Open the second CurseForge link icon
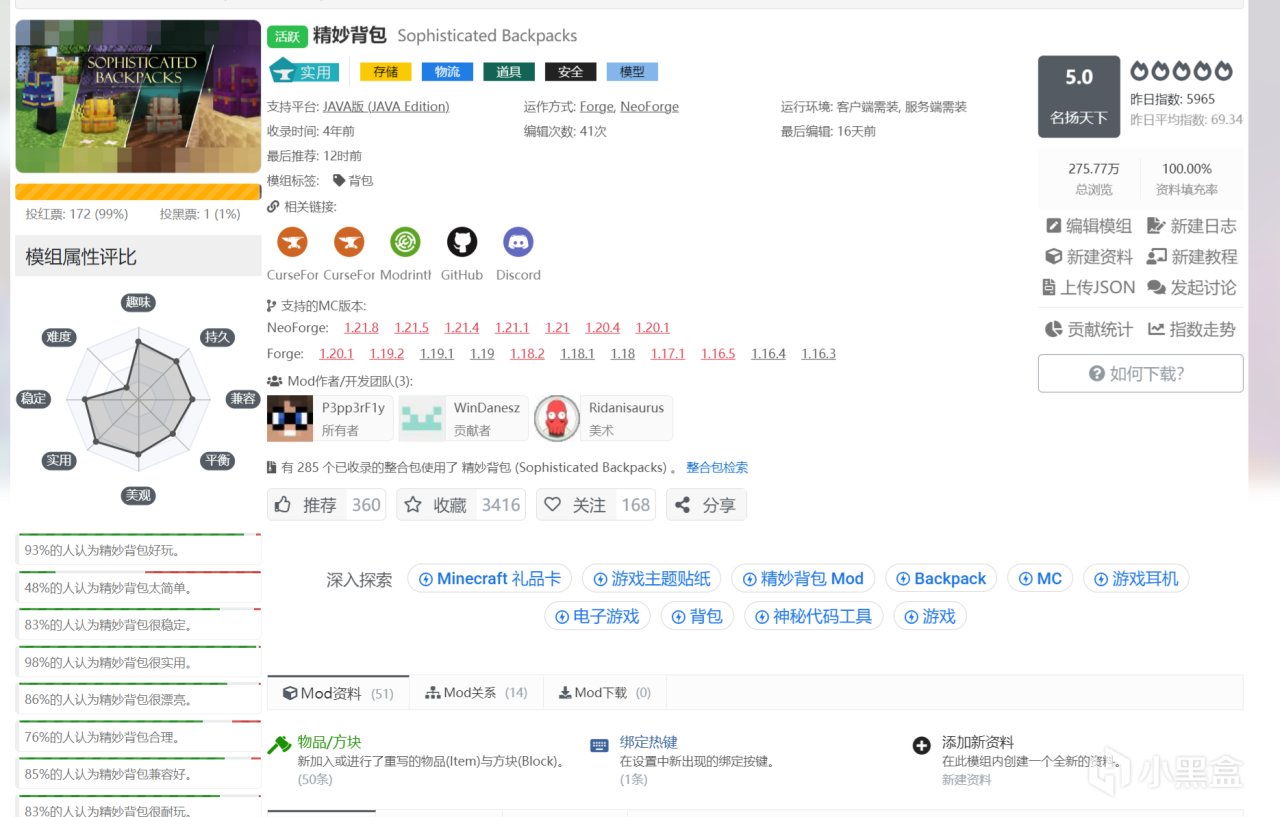Viewport: 1280px width, 817px height. [x=349, y=242]
